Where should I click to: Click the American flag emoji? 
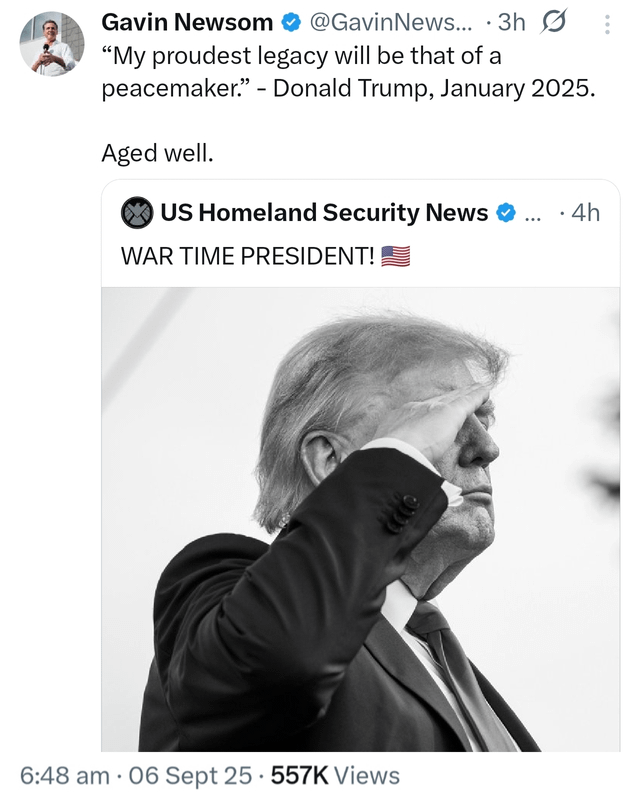pos(395,256)
